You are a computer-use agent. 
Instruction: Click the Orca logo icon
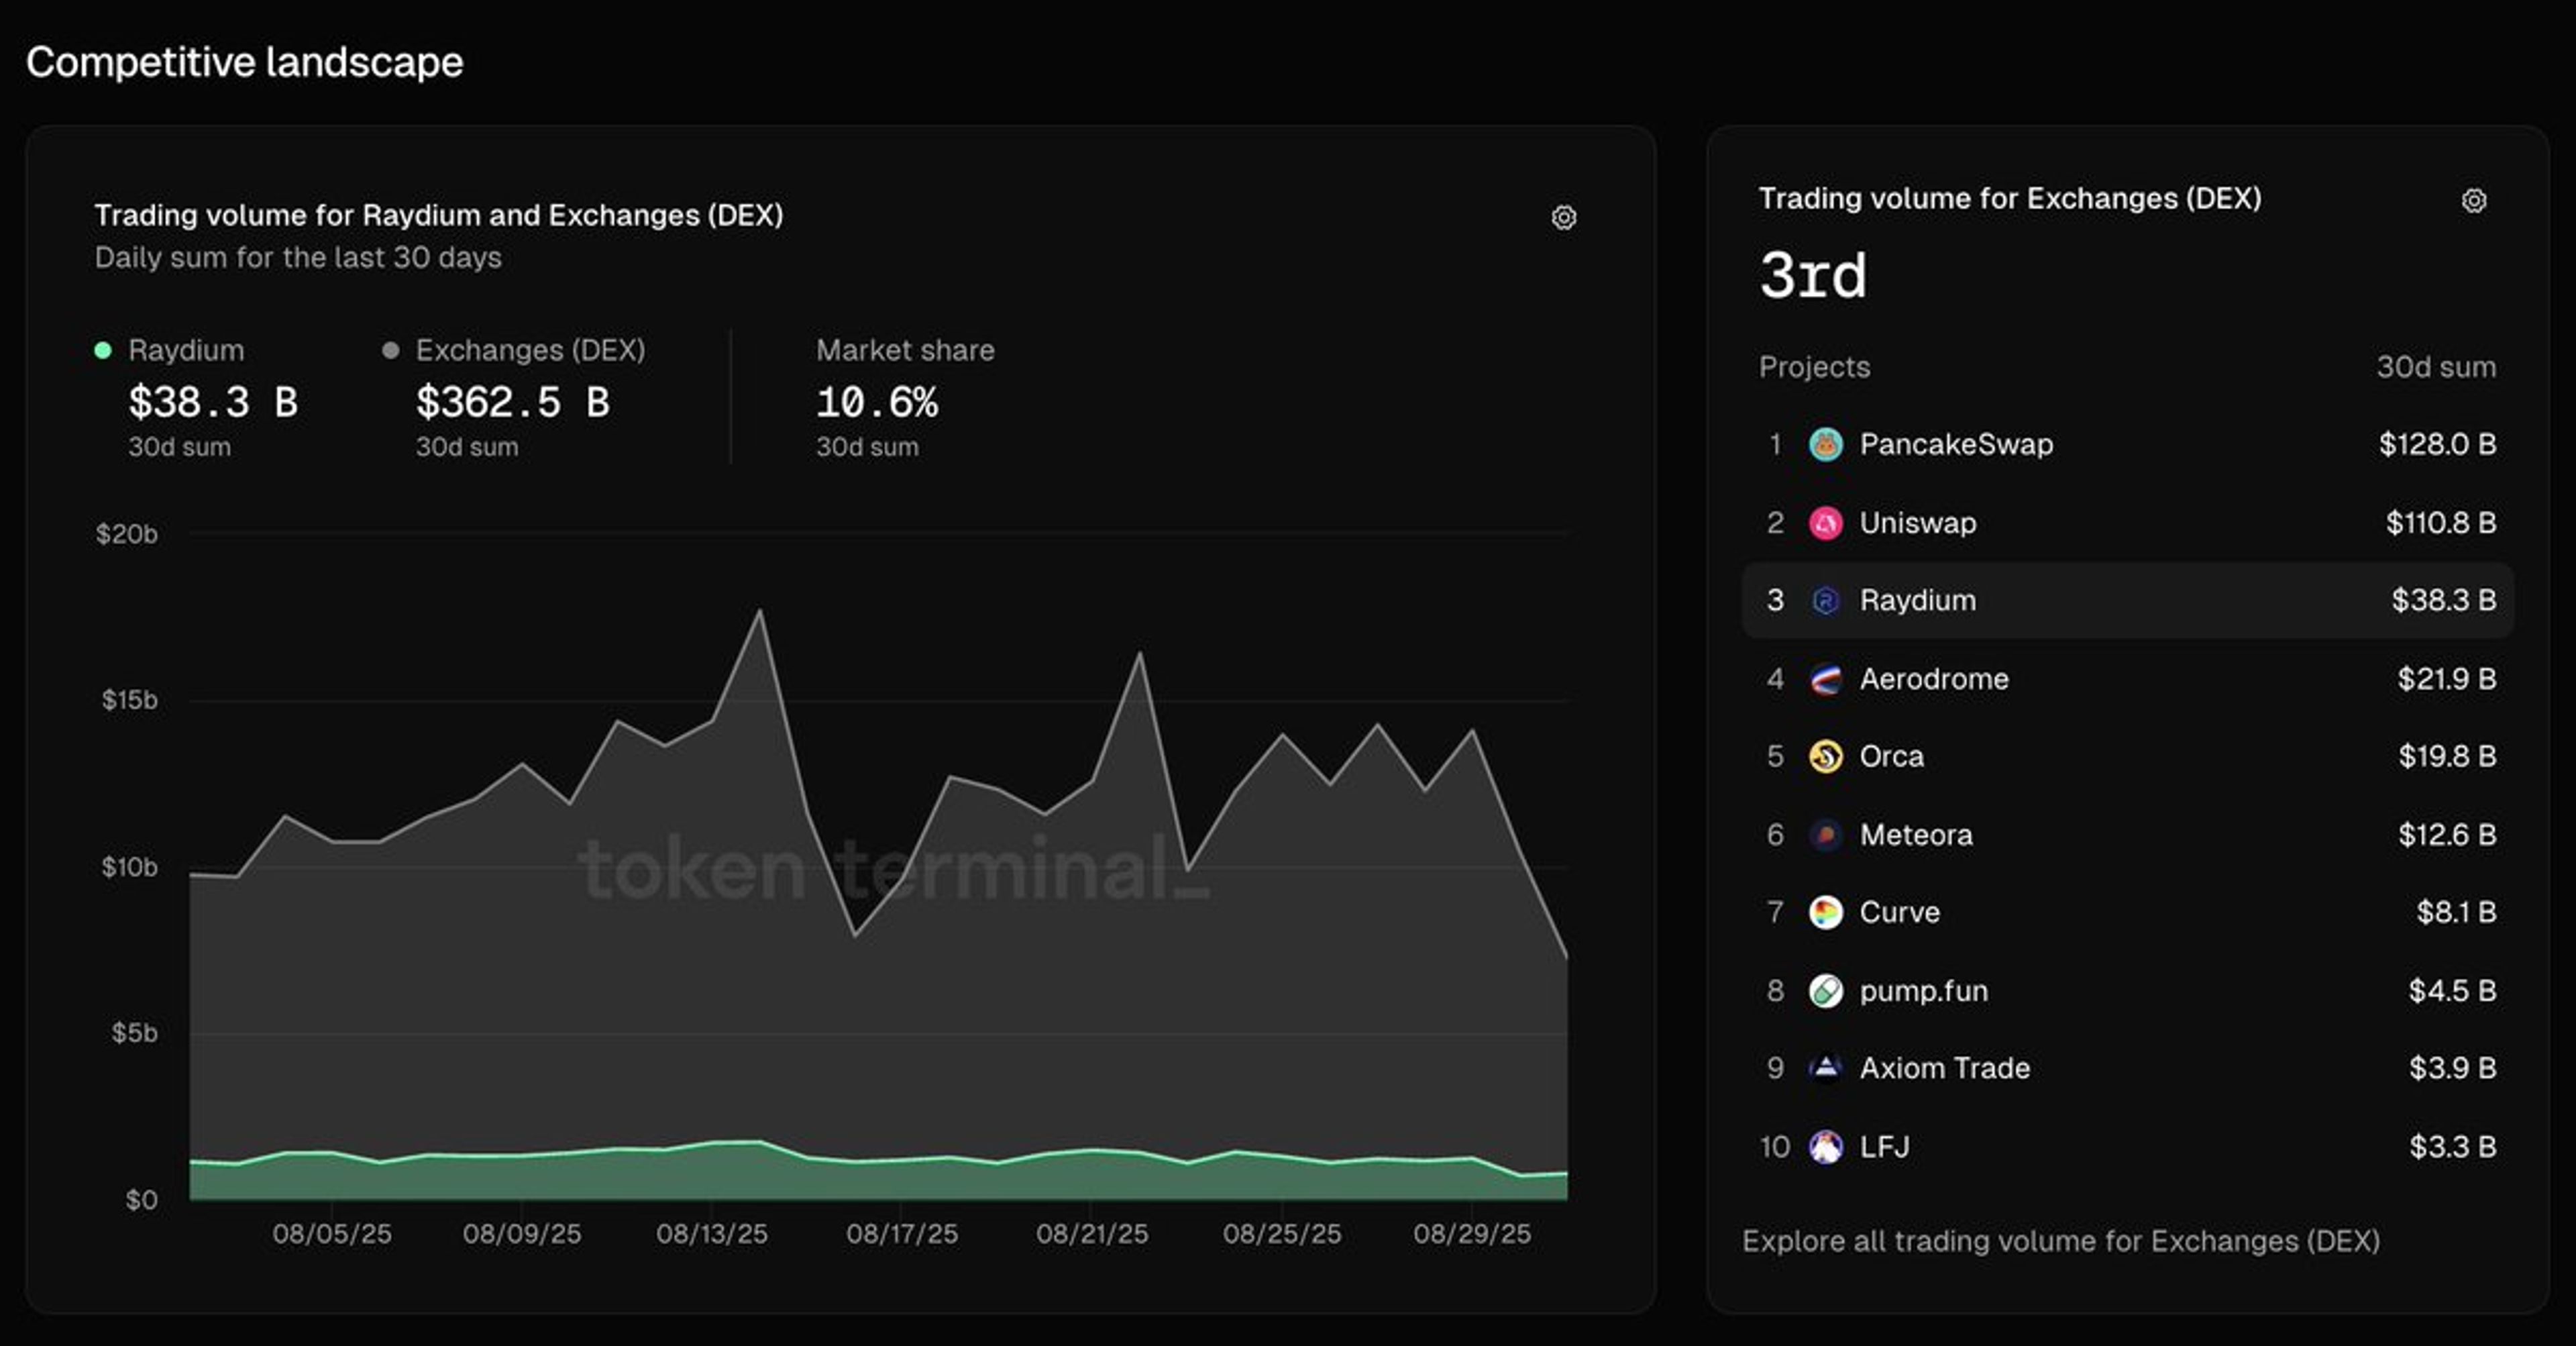(1826, 757)
